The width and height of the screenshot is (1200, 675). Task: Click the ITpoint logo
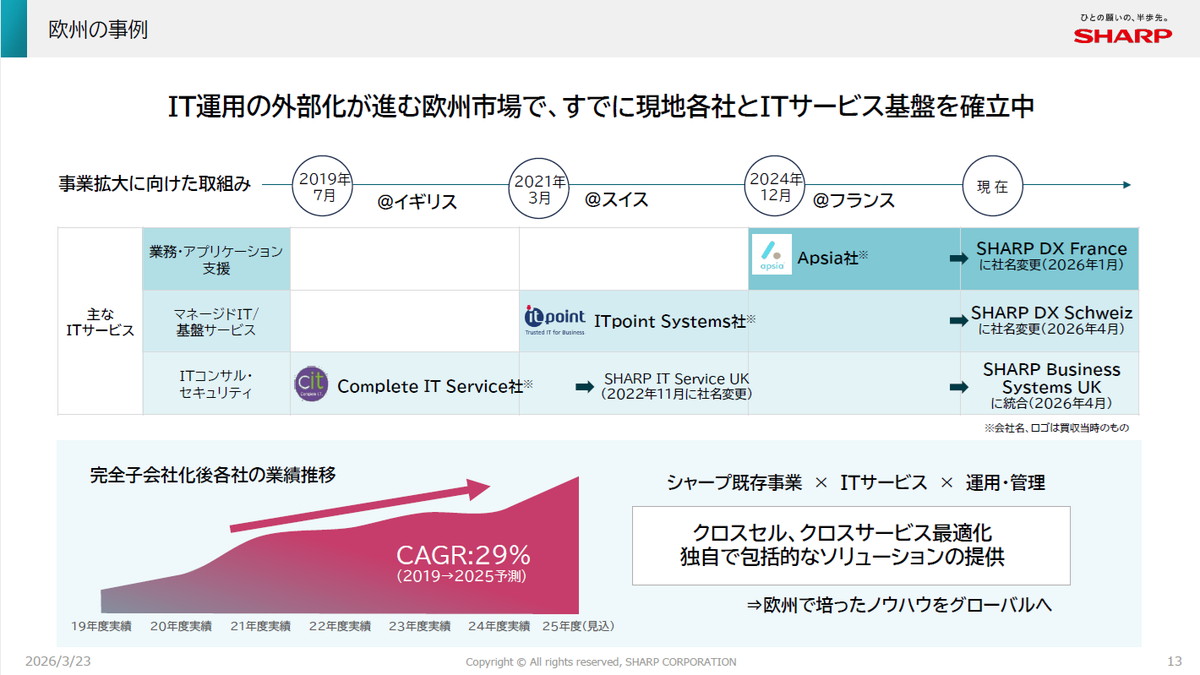555,320
